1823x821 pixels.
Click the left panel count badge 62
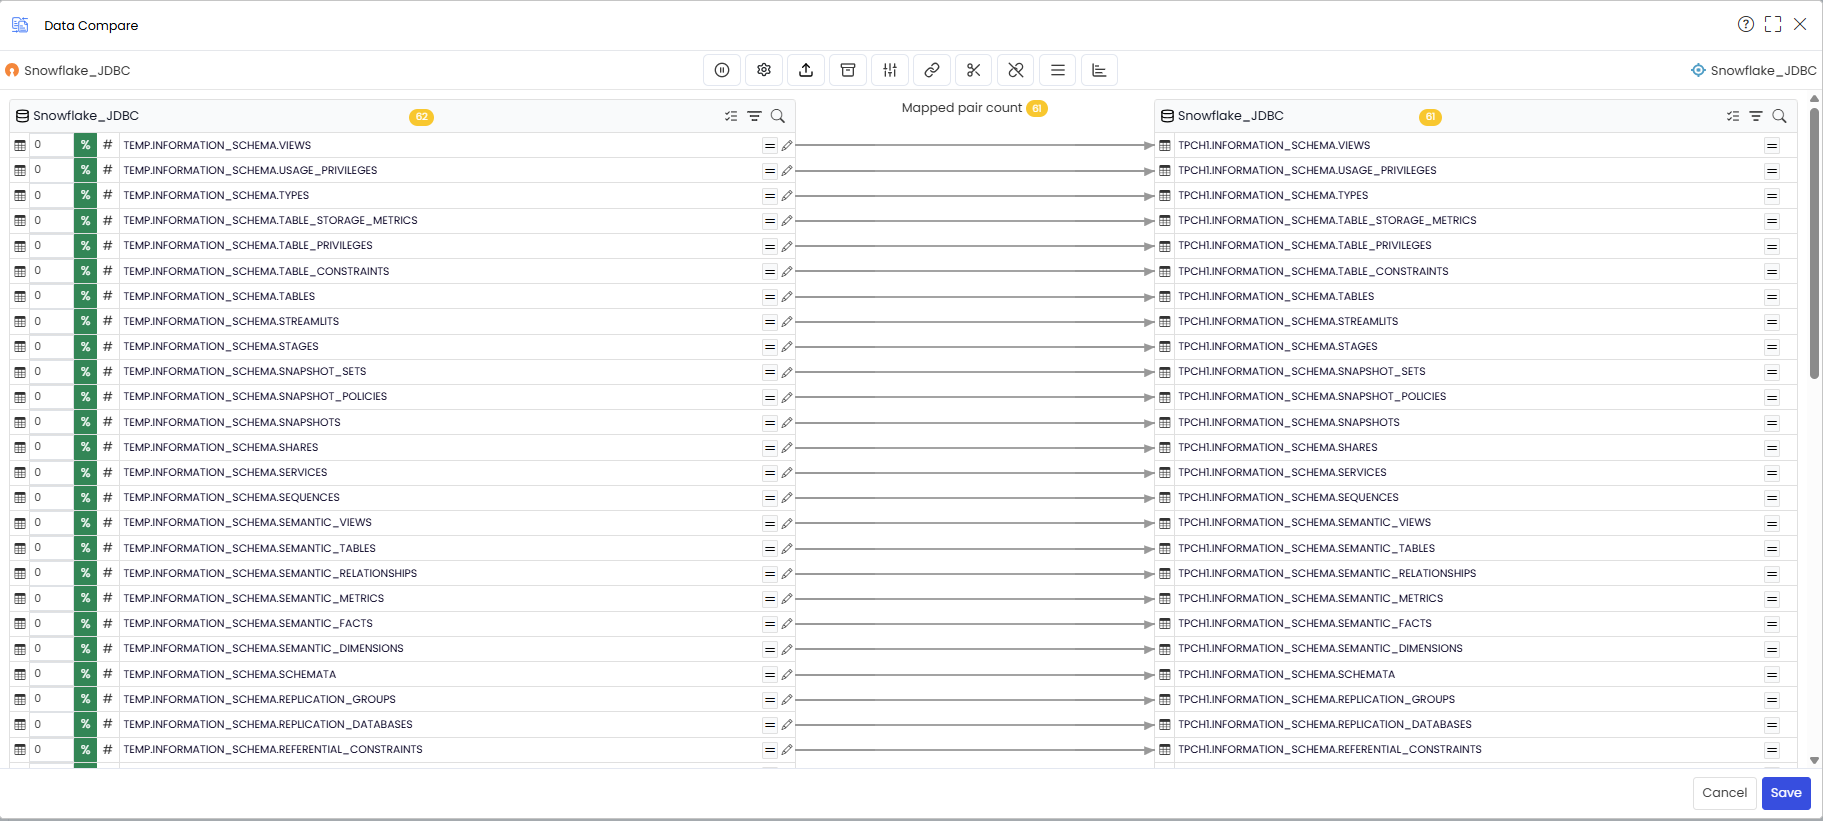tap(422, 117)
